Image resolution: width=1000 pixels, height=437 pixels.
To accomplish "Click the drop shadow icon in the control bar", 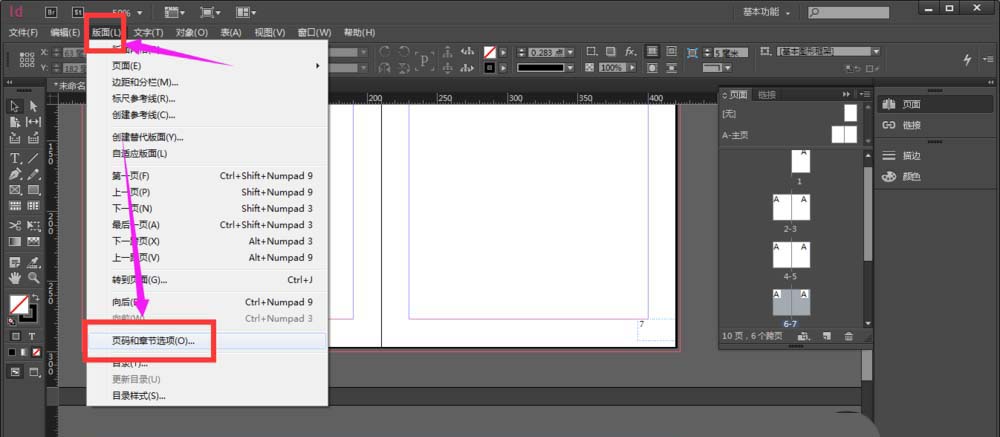I will tap(610, 52).
